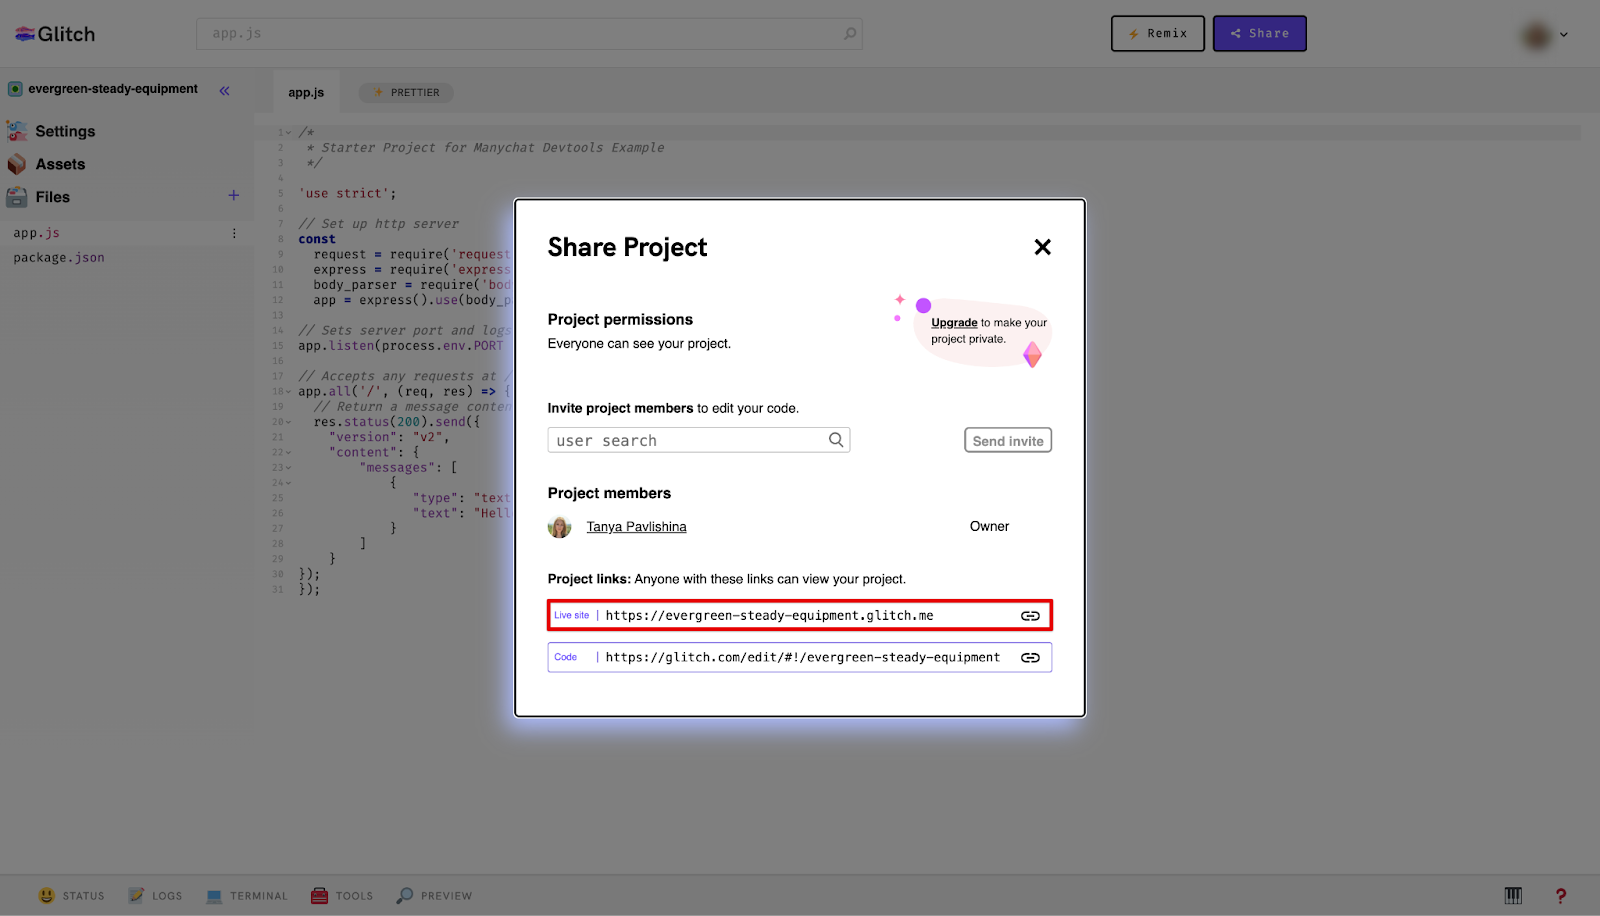Open Settings in the sidebar
This screenshot has width=1600, height=916.
coord(65,131)
